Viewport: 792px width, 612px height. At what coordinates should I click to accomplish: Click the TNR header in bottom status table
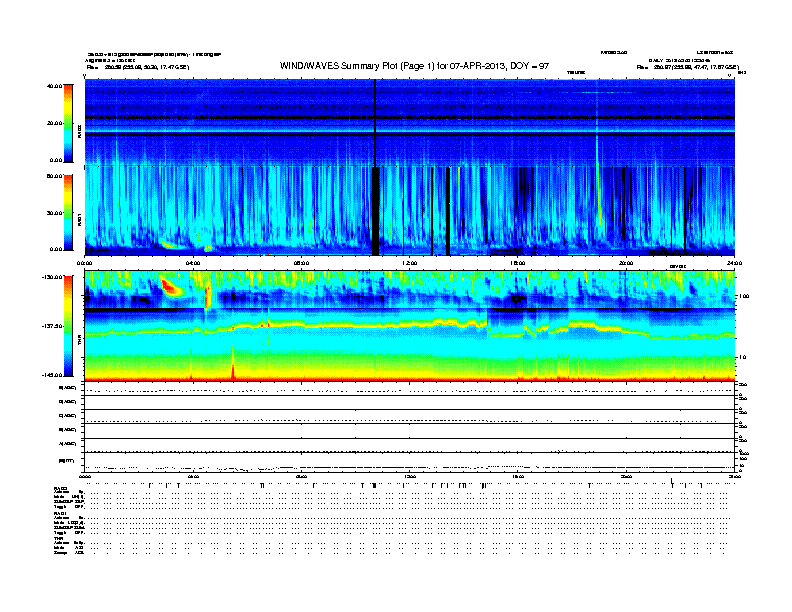tap(57, 538)
